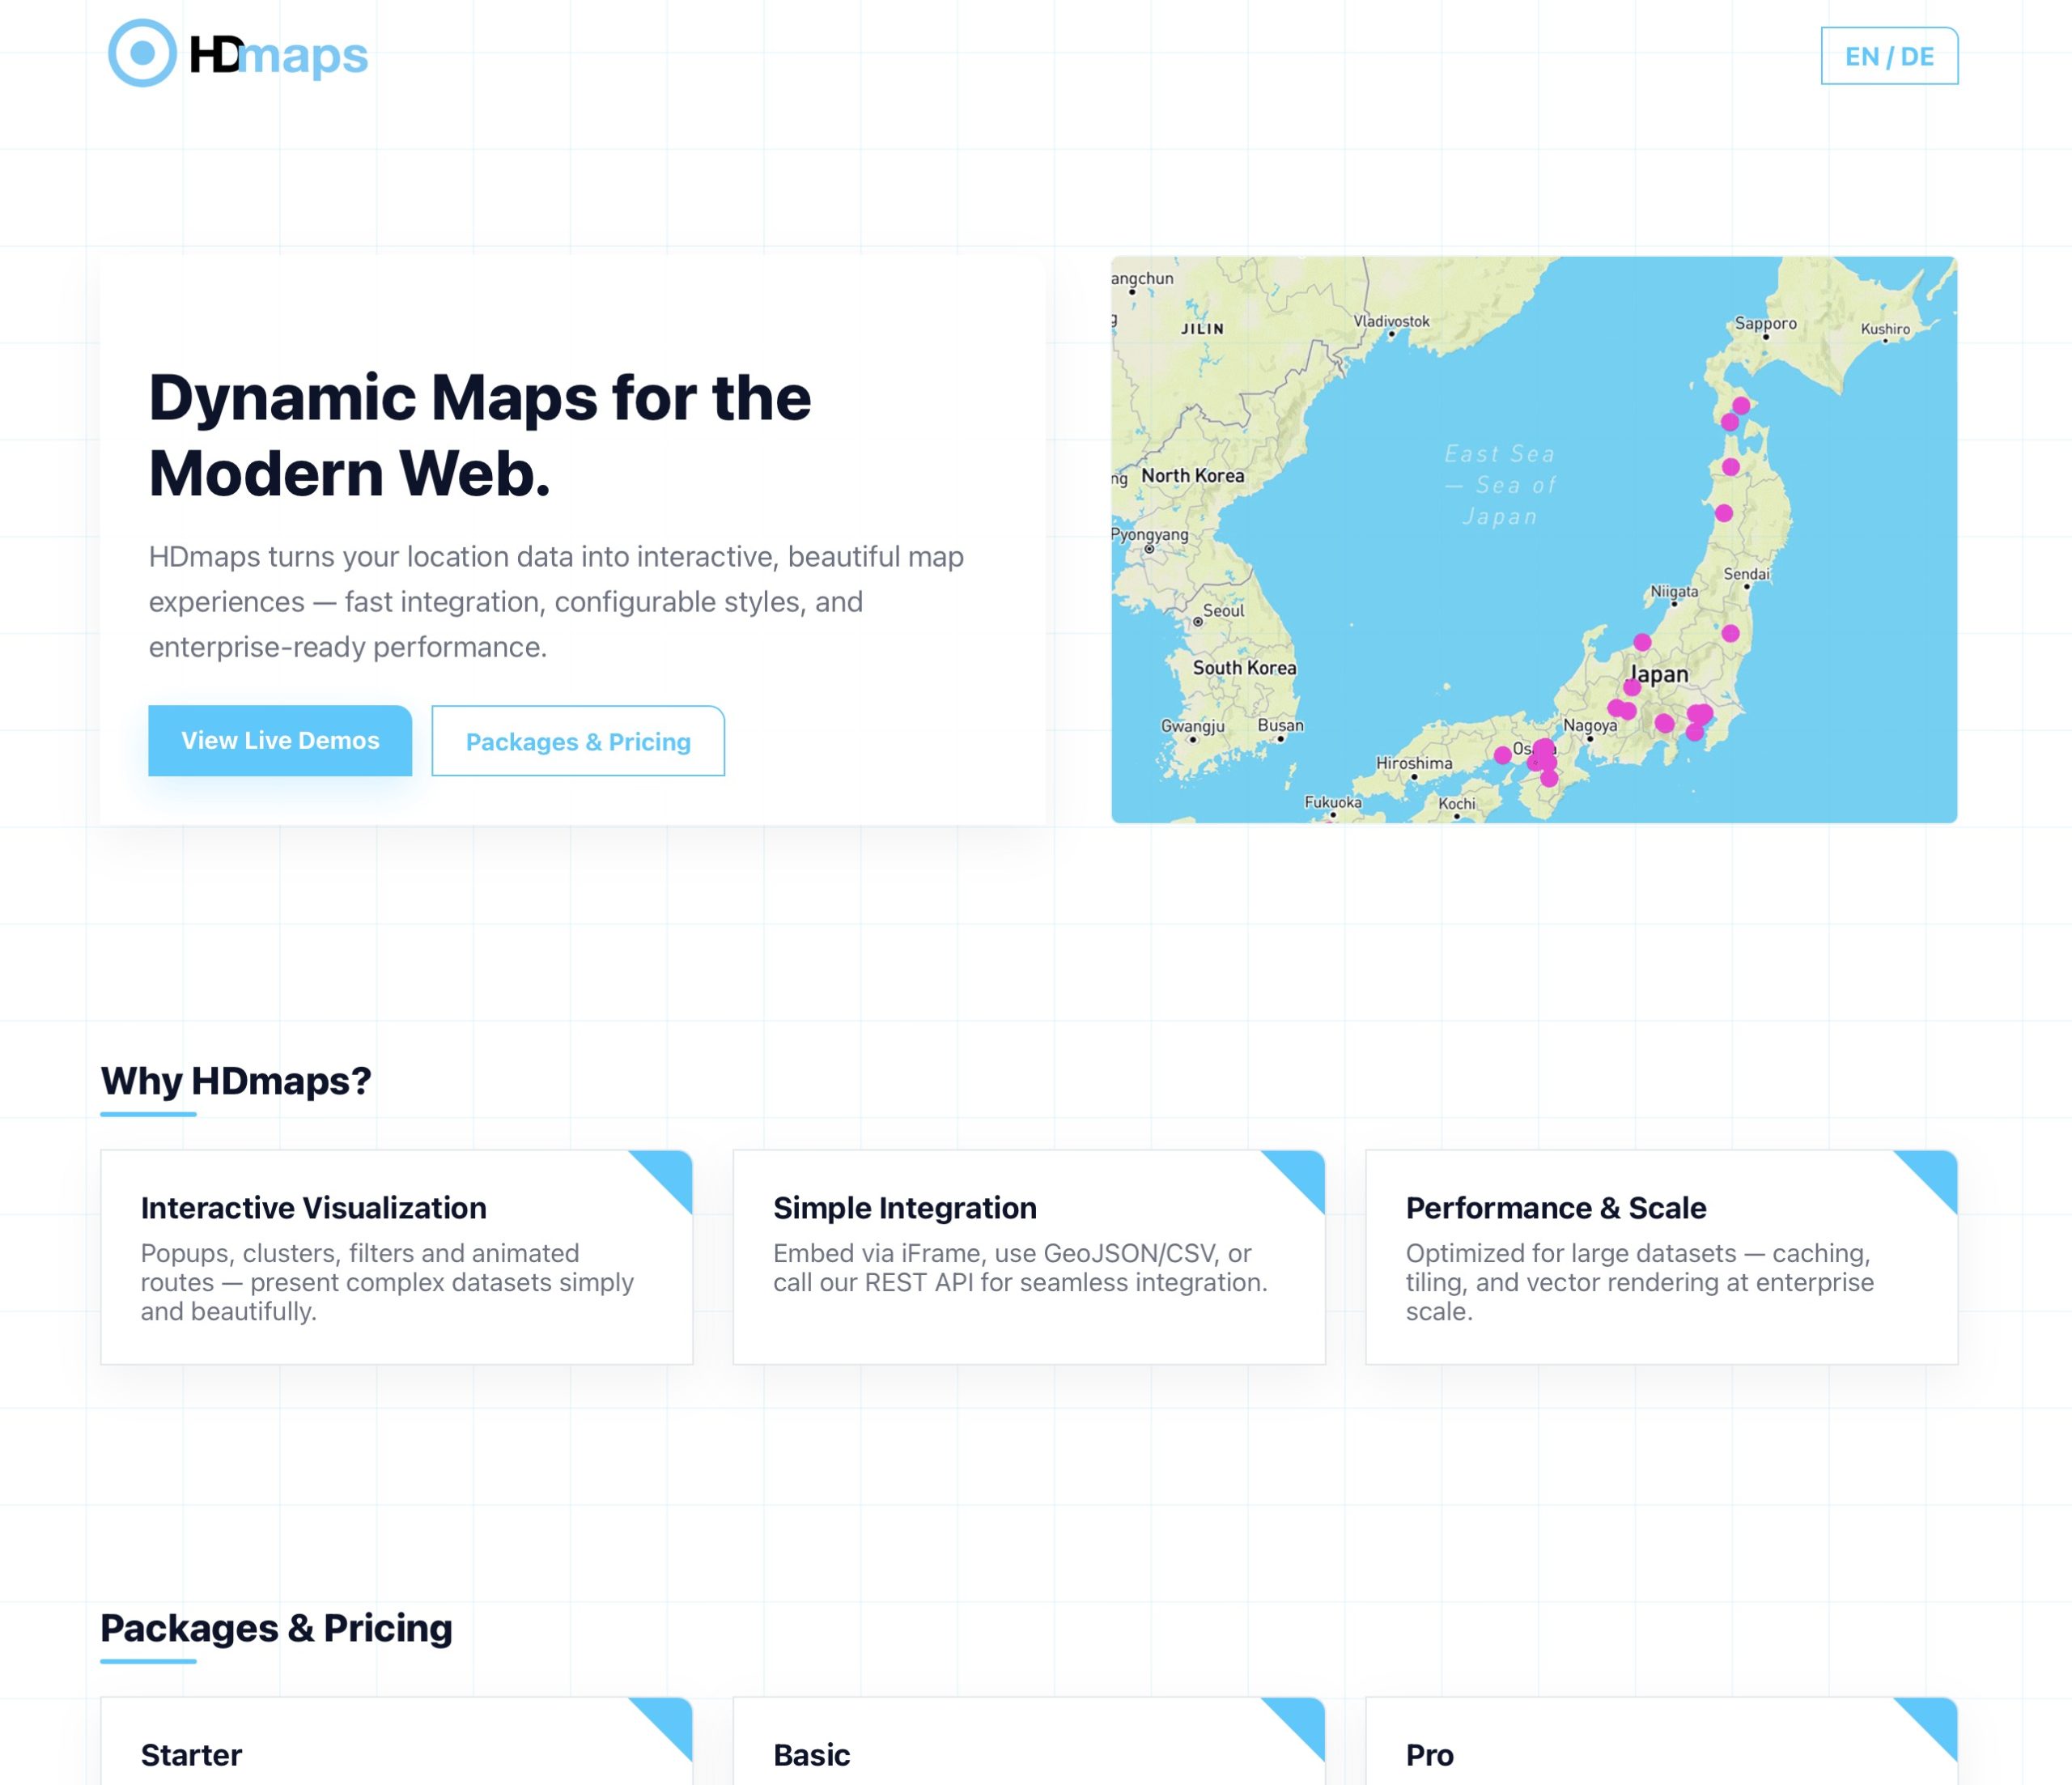Open the Performance & Scale feature card

[x=1660, y=1257]
